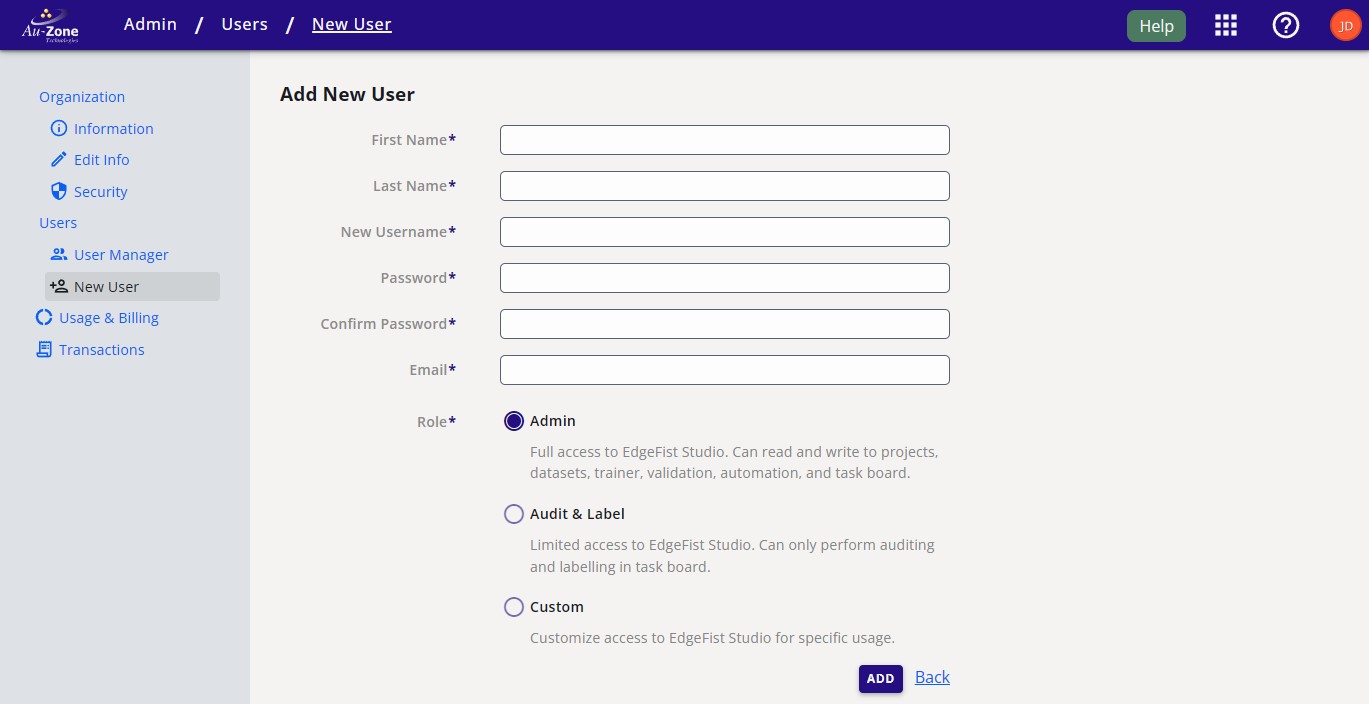The height and width of the screenshot is (704, 1369).
Task: Open the help question-mark icon
Action: click(x=1286, y=25)
